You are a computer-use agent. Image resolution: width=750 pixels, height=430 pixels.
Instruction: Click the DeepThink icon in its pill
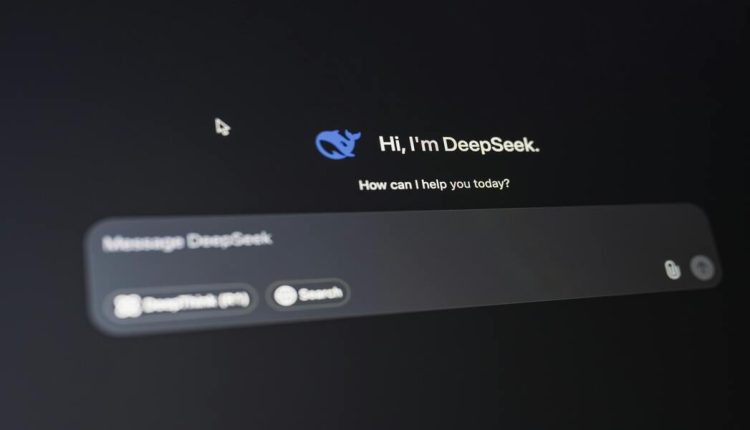pyautogui.click(x=127, y=304)
